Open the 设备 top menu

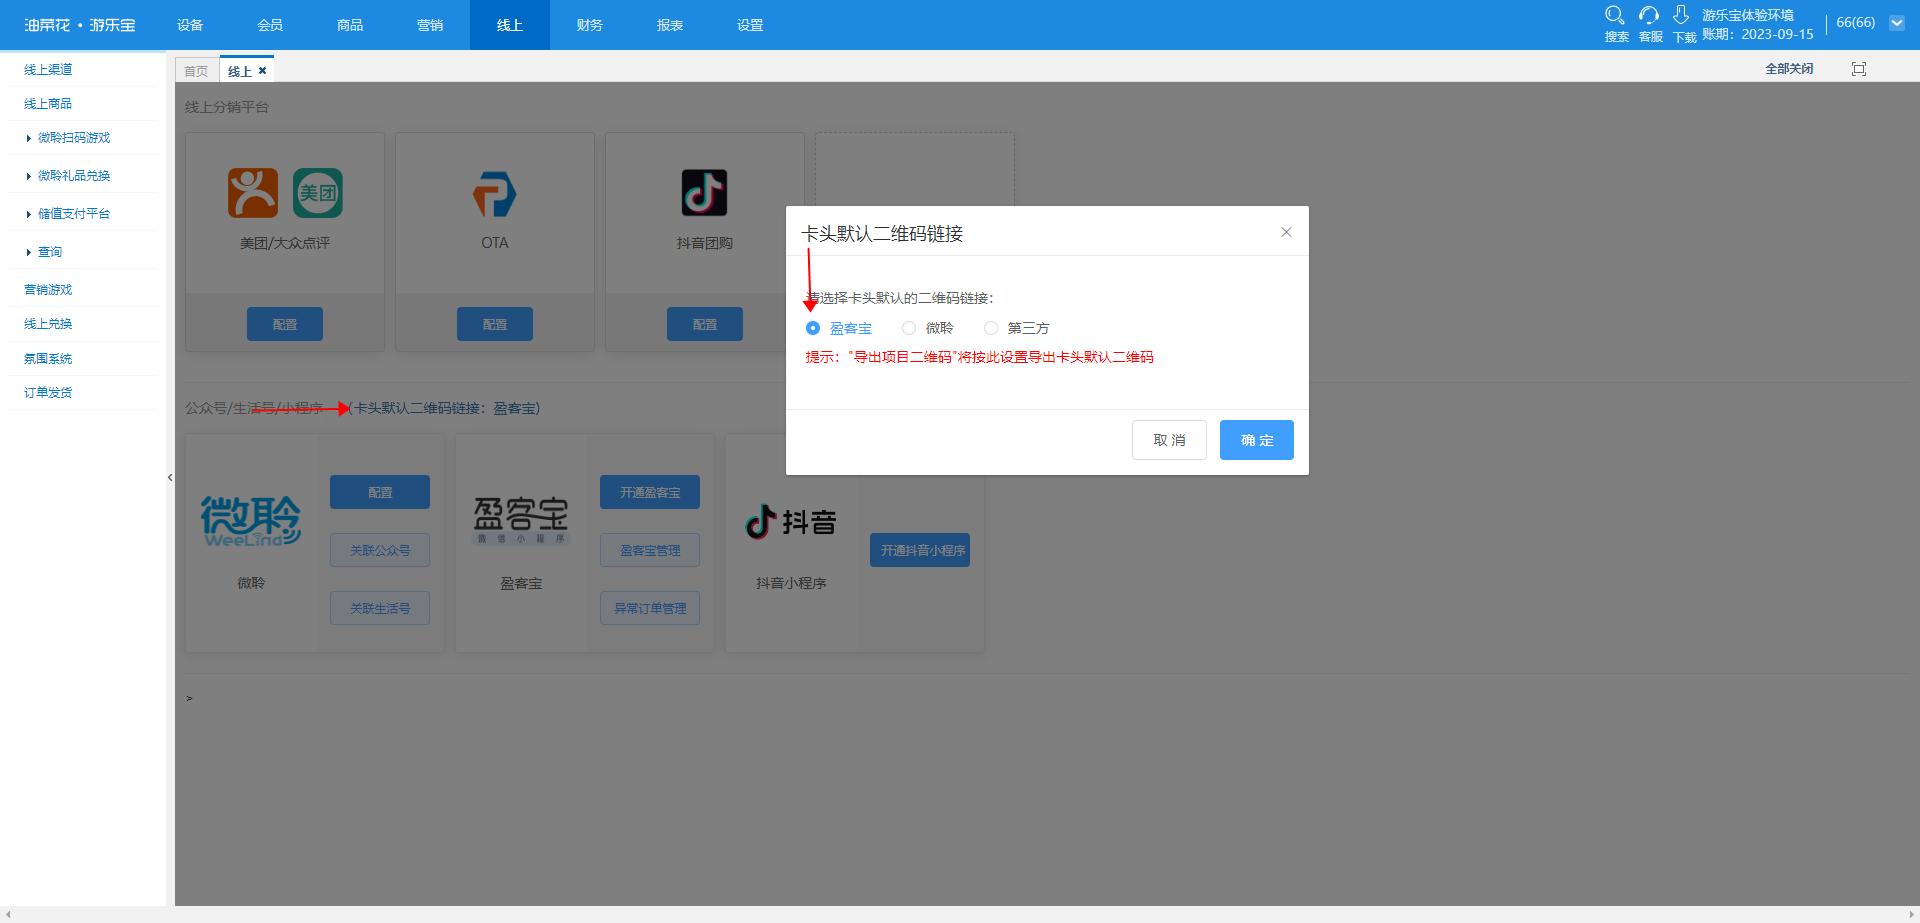click(x=190, y=25)
